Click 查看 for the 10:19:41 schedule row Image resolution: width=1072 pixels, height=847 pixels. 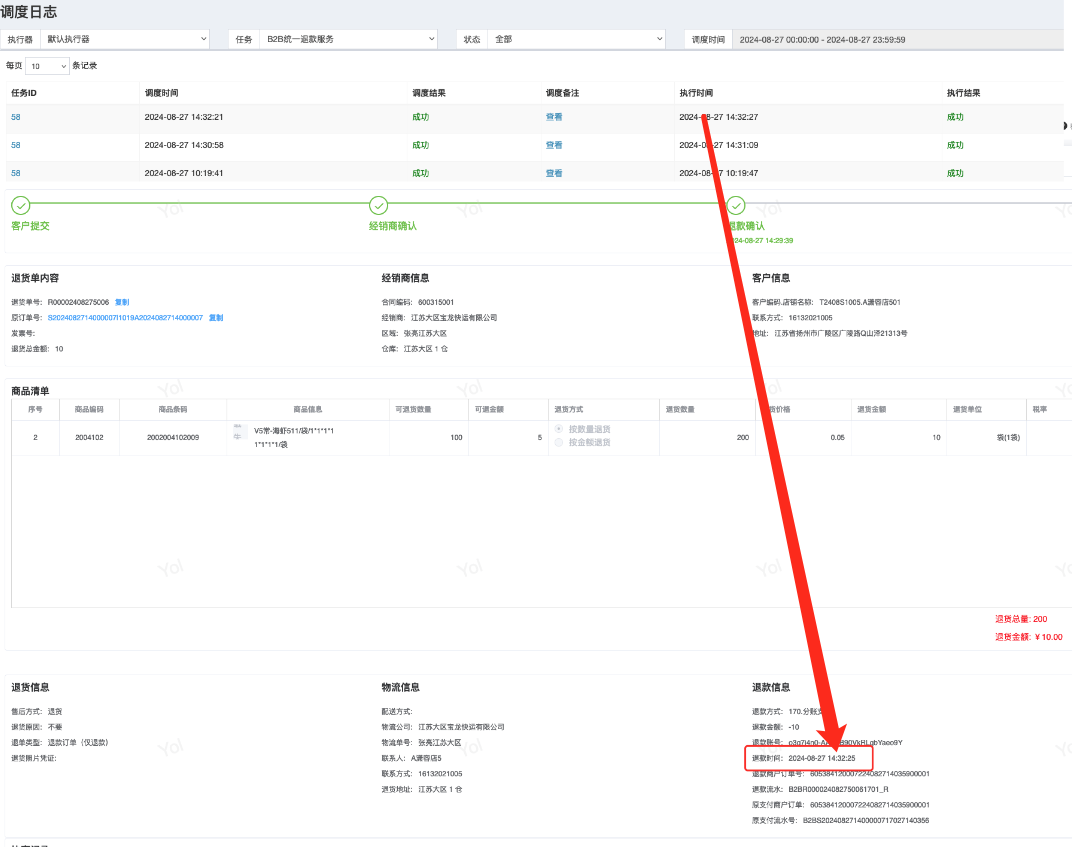(554, 173)
